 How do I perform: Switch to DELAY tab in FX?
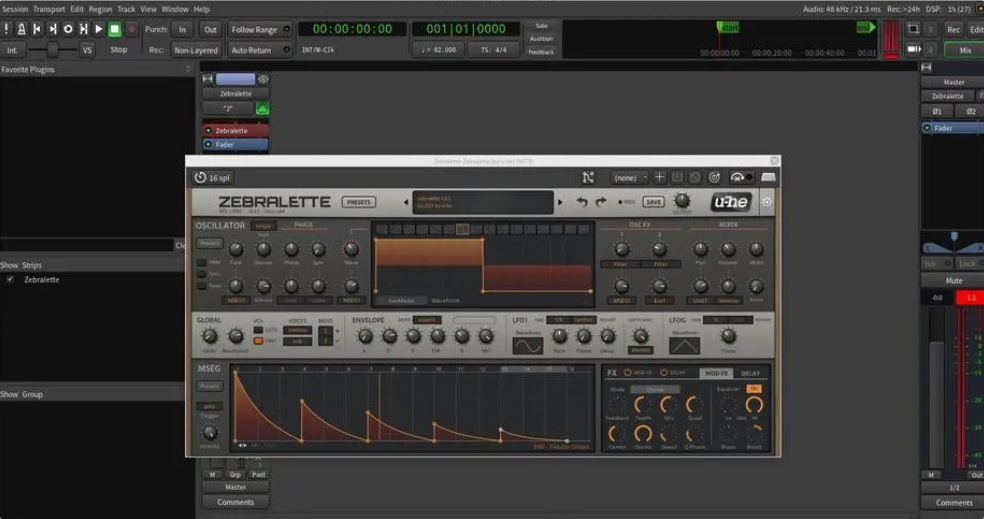click(751, 373)
